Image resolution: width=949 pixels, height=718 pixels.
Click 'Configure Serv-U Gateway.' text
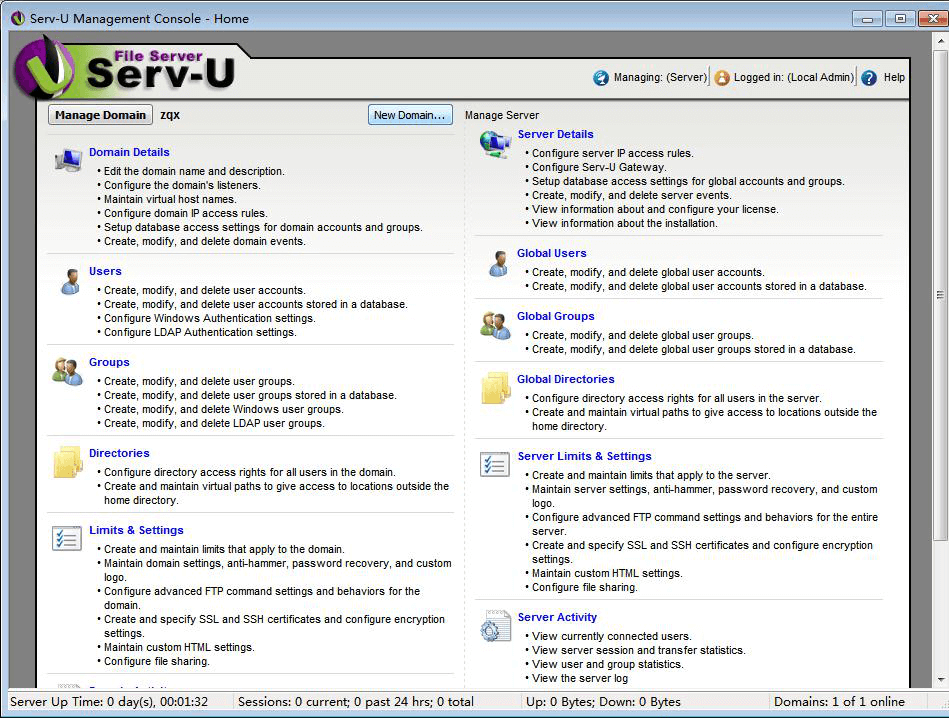pos(599,167)
